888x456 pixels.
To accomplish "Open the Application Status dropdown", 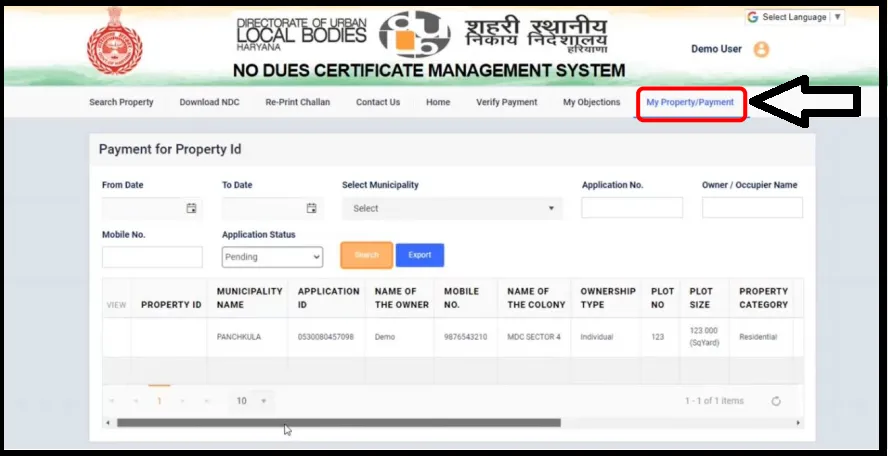I will (x=272, y=257).
